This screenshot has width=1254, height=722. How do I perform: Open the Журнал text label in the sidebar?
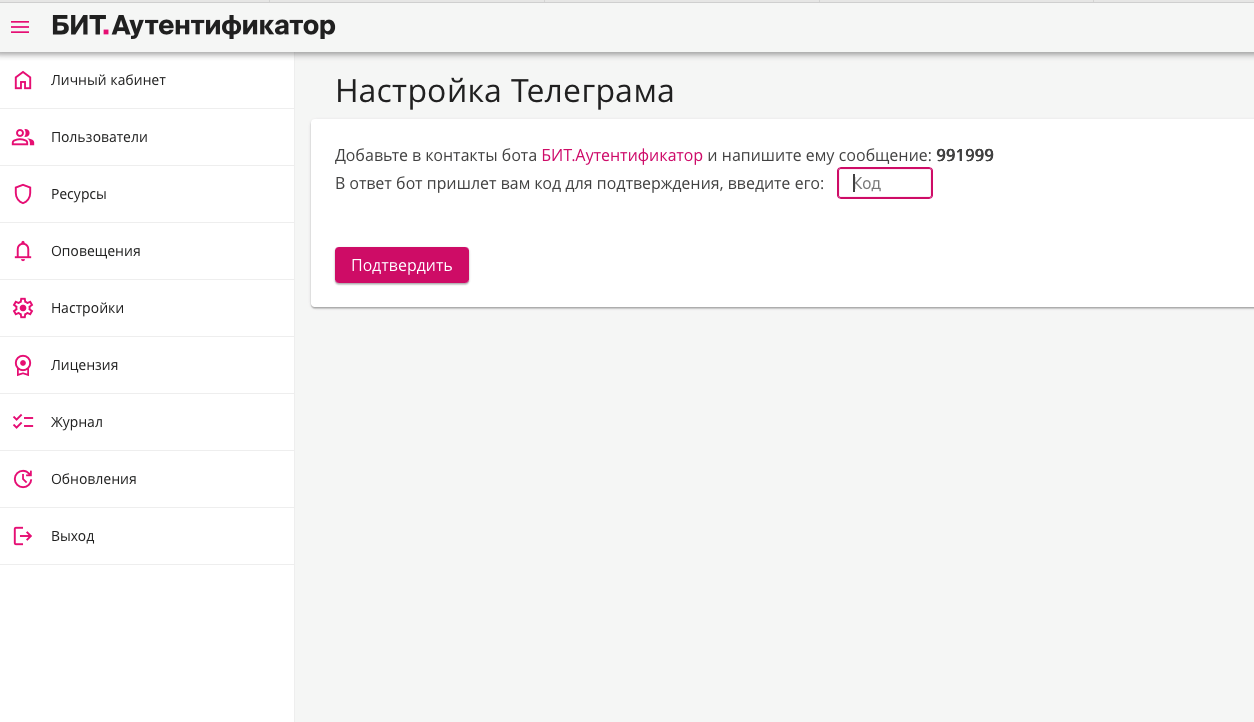tap(77, 422)
